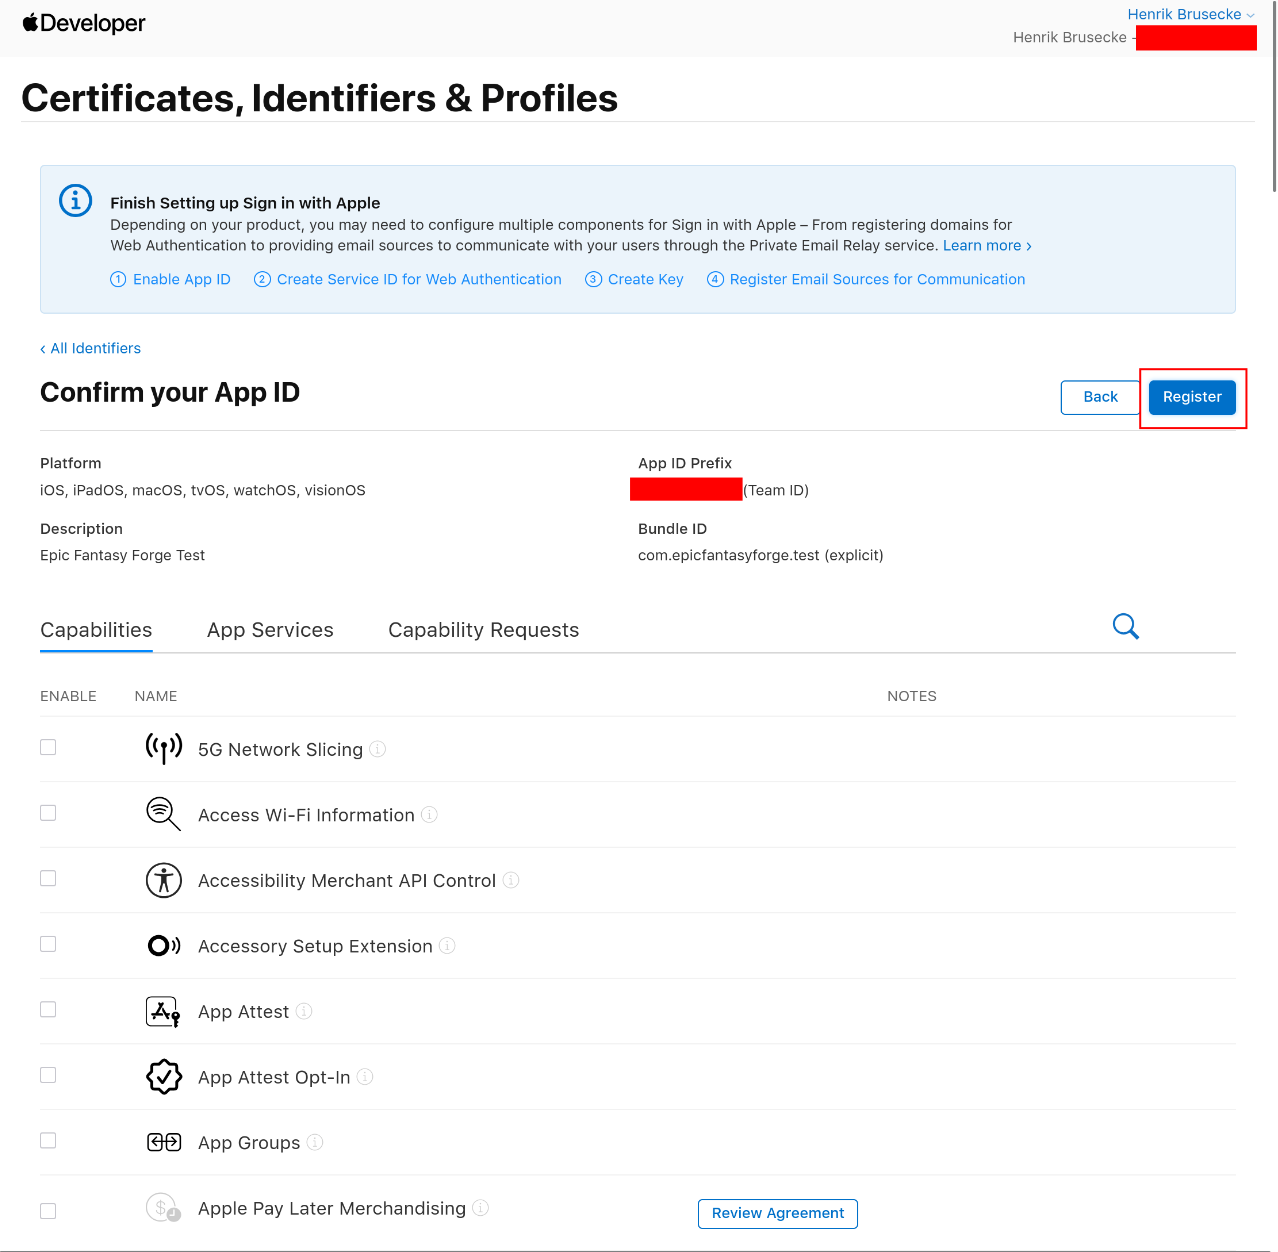Open the capabilities search magnifying glass
The image size is (1278, 1252).
click(1125, 626)
